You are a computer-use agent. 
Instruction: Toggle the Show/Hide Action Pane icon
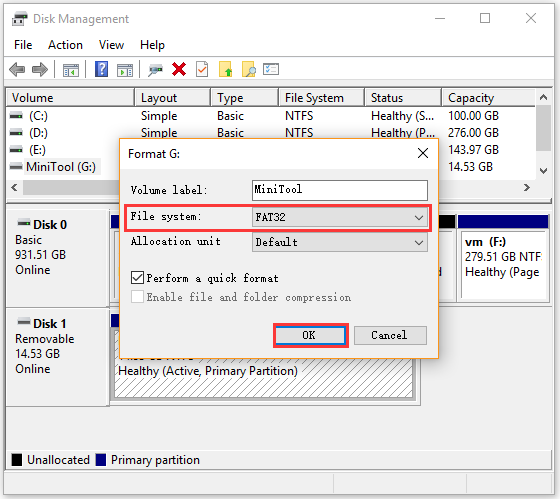click(x=125, y=70)
